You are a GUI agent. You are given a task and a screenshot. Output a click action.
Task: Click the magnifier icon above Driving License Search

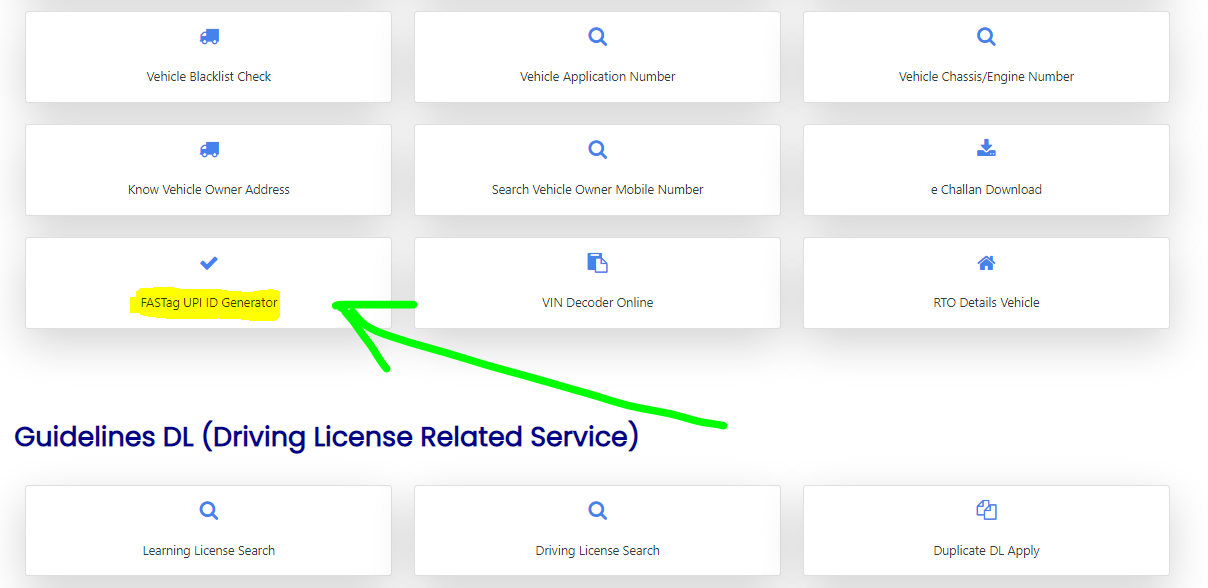(x=598, y=511)
